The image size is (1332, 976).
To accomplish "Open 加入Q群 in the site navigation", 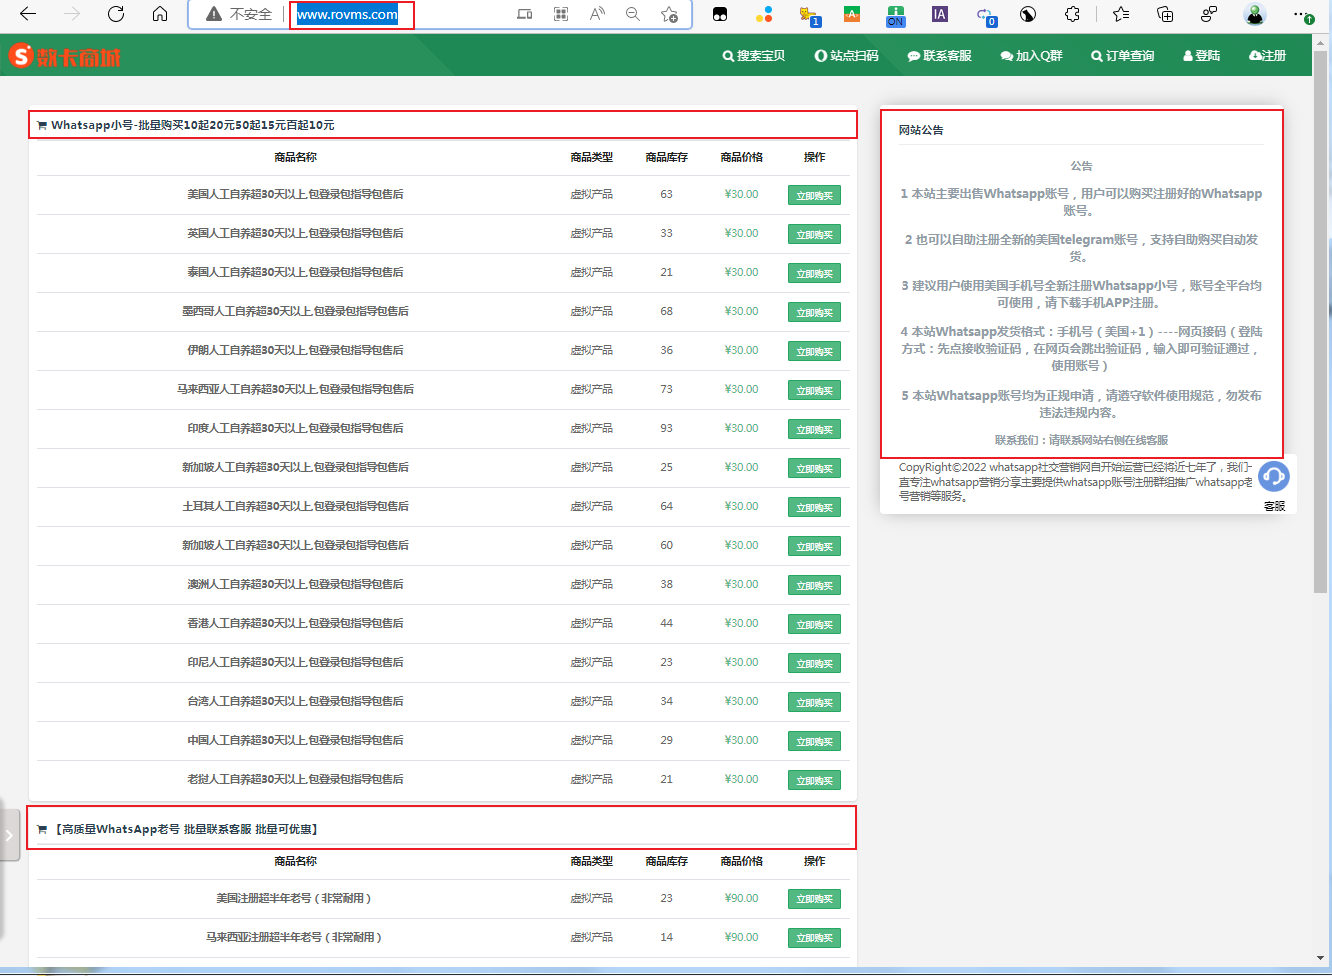I will 1032,56.
